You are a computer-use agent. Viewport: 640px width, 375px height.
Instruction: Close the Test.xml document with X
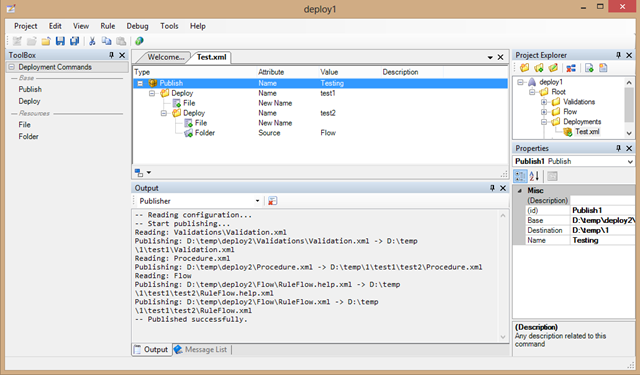coord(500,58)
